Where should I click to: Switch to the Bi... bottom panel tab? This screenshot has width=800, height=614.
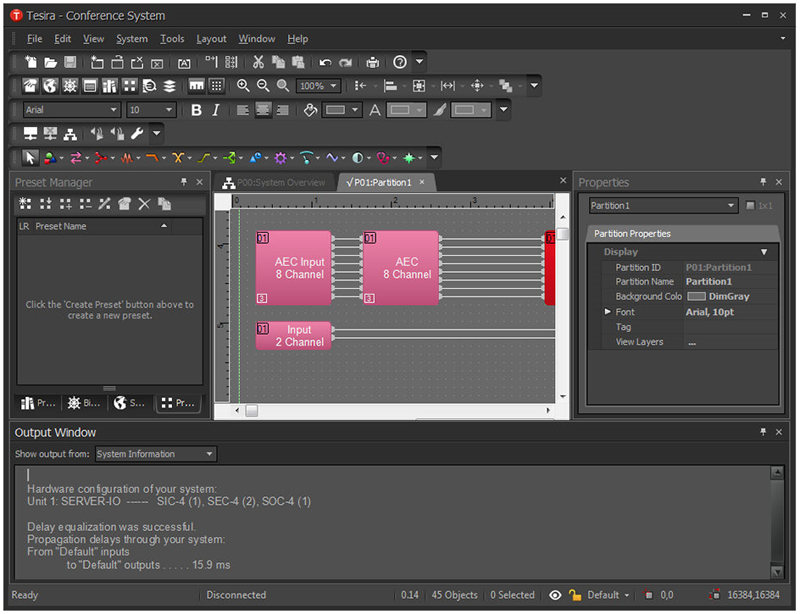click(x=85, y=404)
